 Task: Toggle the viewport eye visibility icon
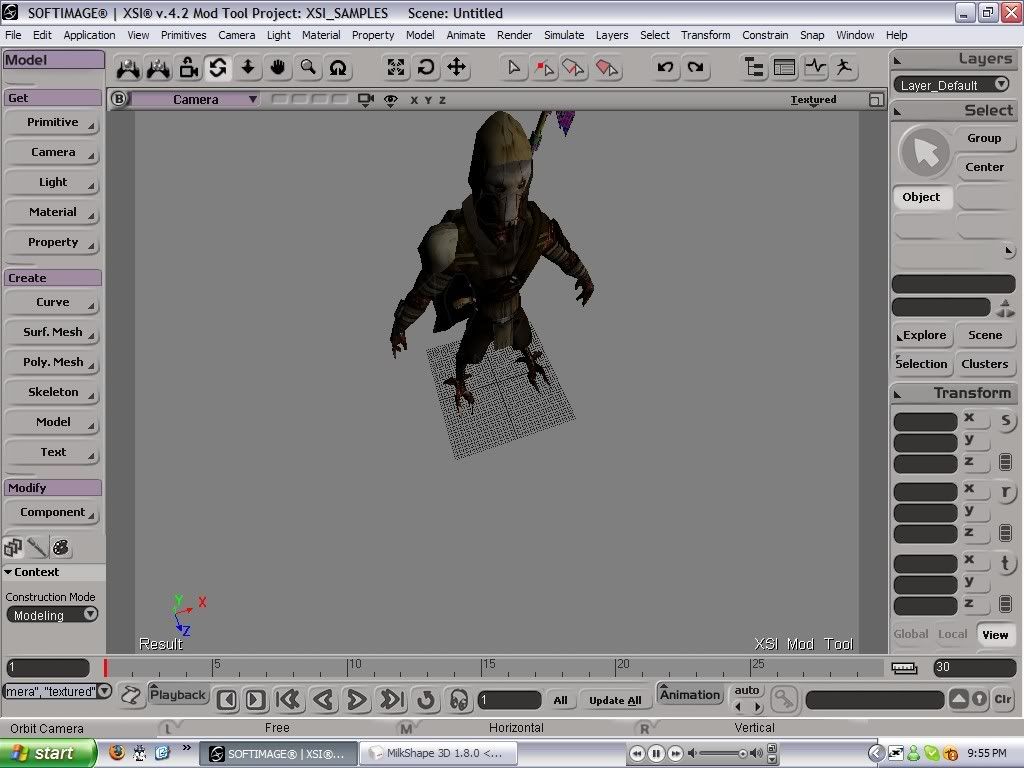391,99
